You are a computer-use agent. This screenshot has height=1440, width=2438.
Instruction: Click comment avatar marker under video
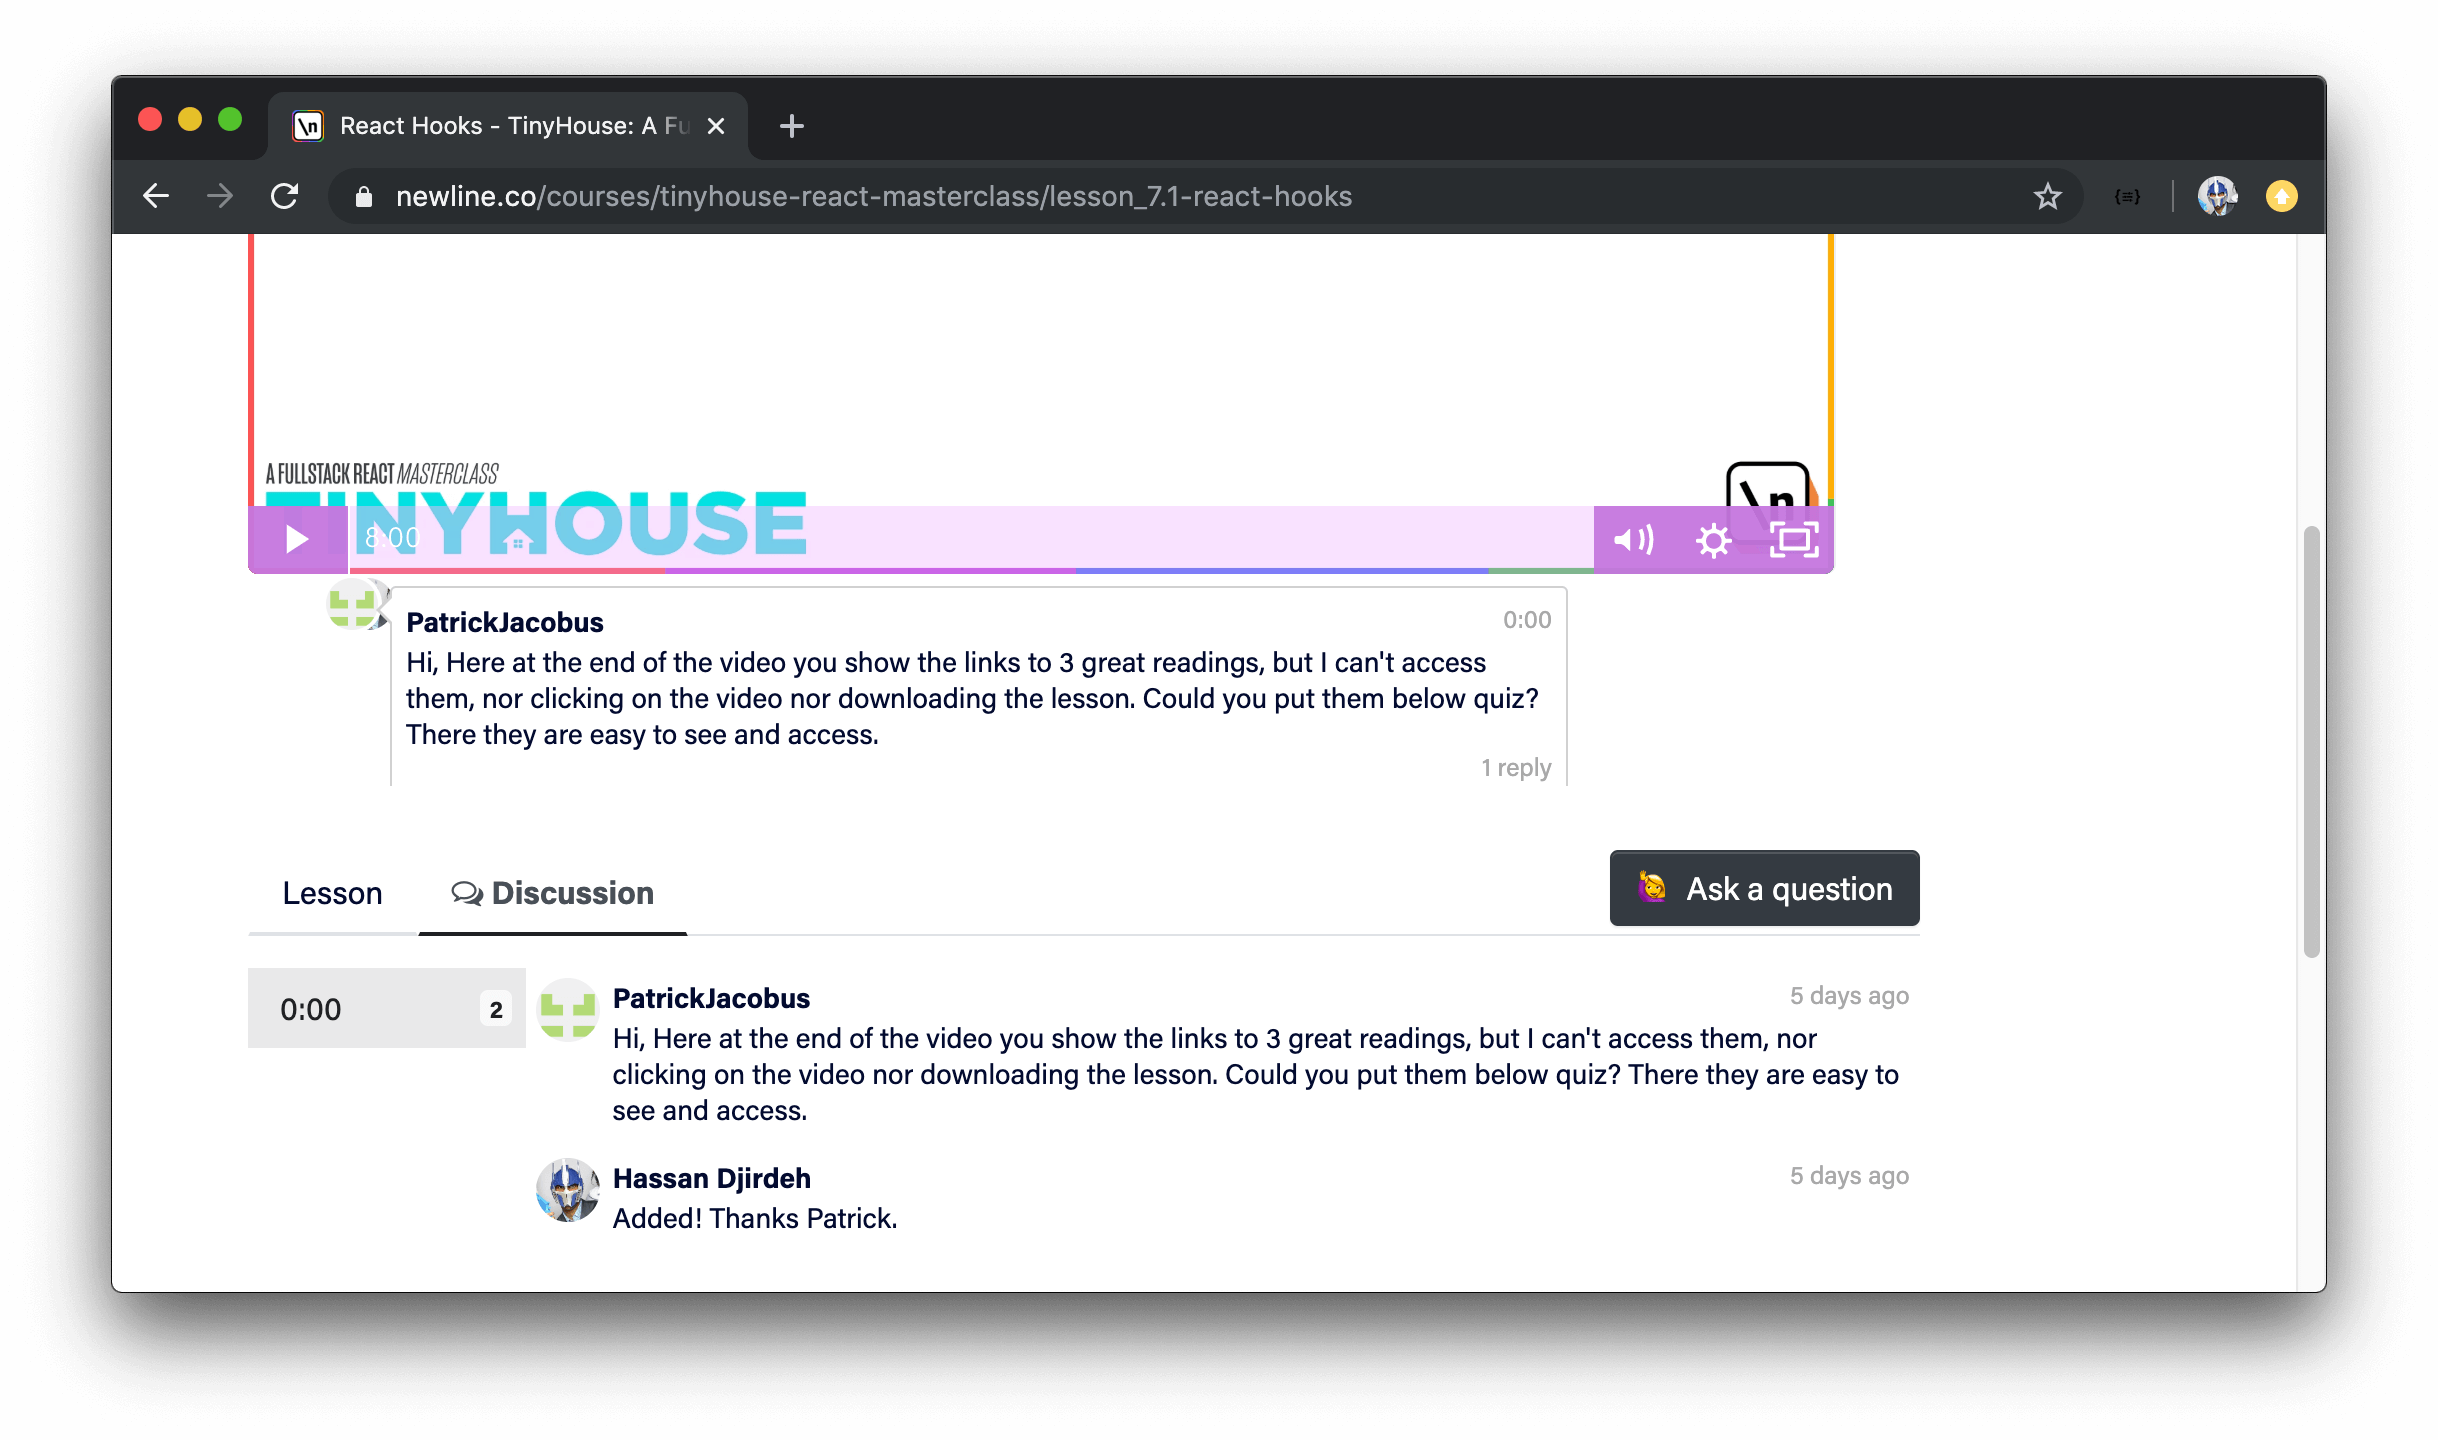coord(354,604)
